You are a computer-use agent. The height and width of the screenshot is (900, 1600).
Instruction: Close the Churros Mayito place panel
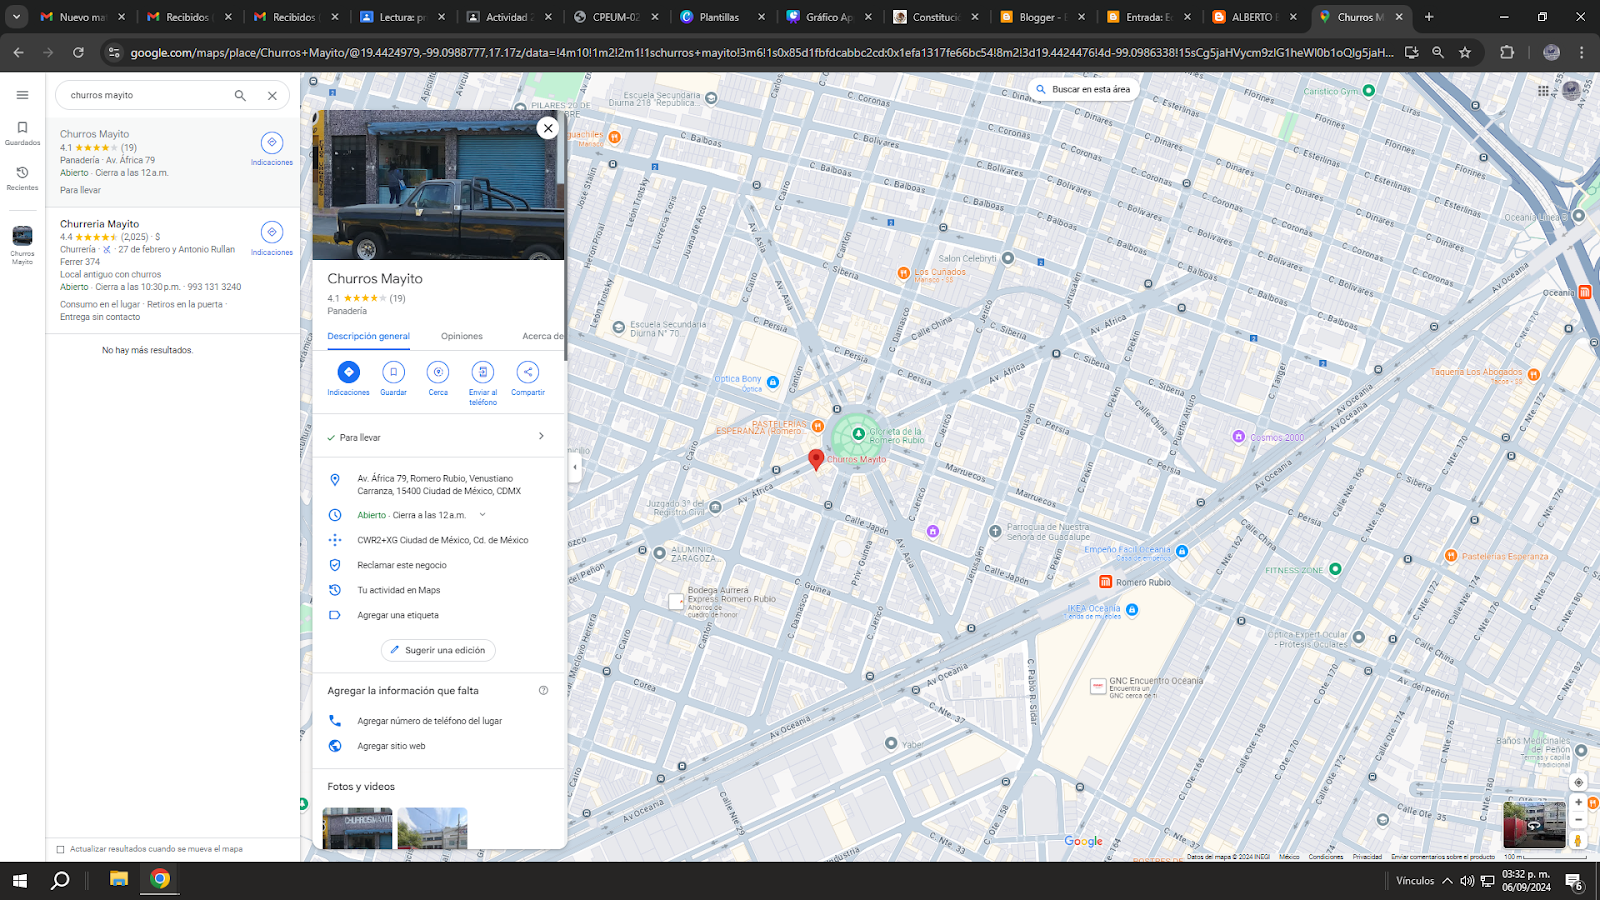point(548,128)
